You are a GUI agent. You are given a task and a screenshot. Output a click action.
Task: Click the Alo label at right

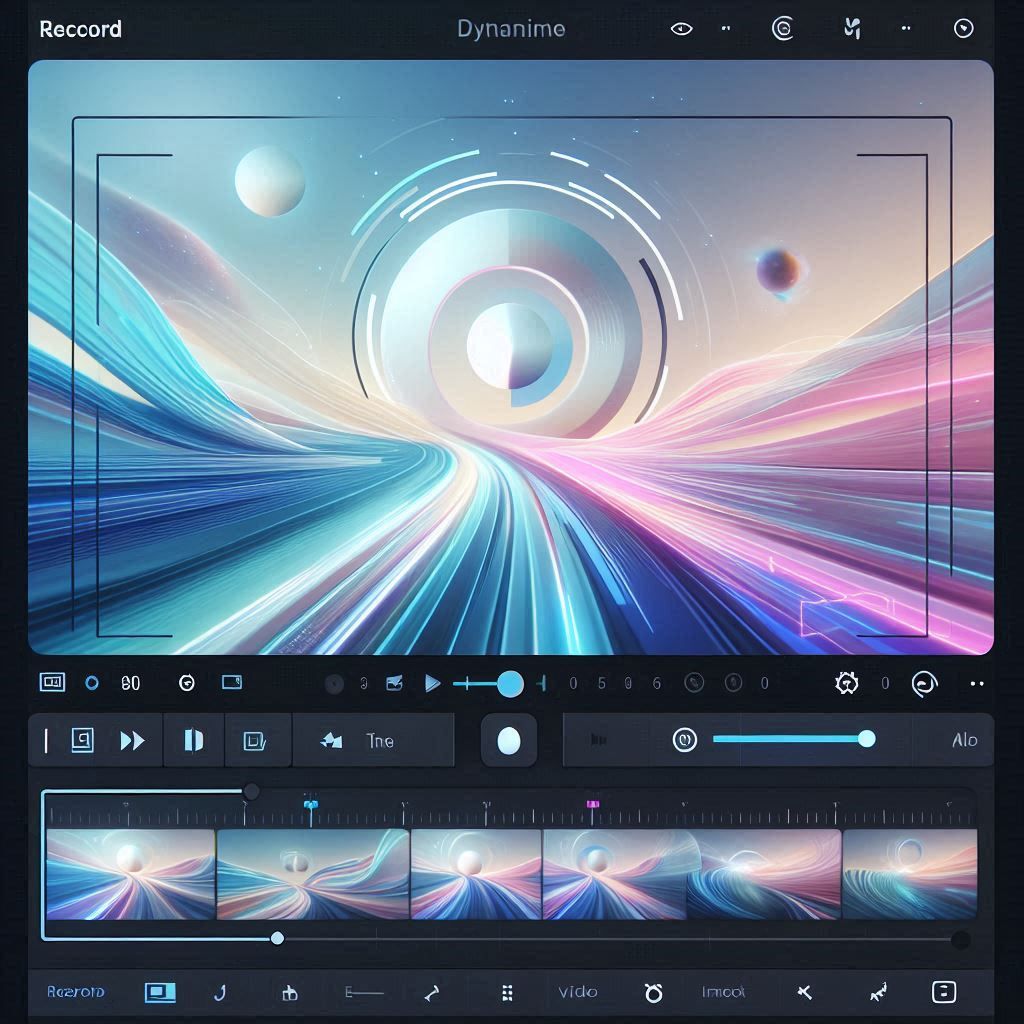coord(964,740)
